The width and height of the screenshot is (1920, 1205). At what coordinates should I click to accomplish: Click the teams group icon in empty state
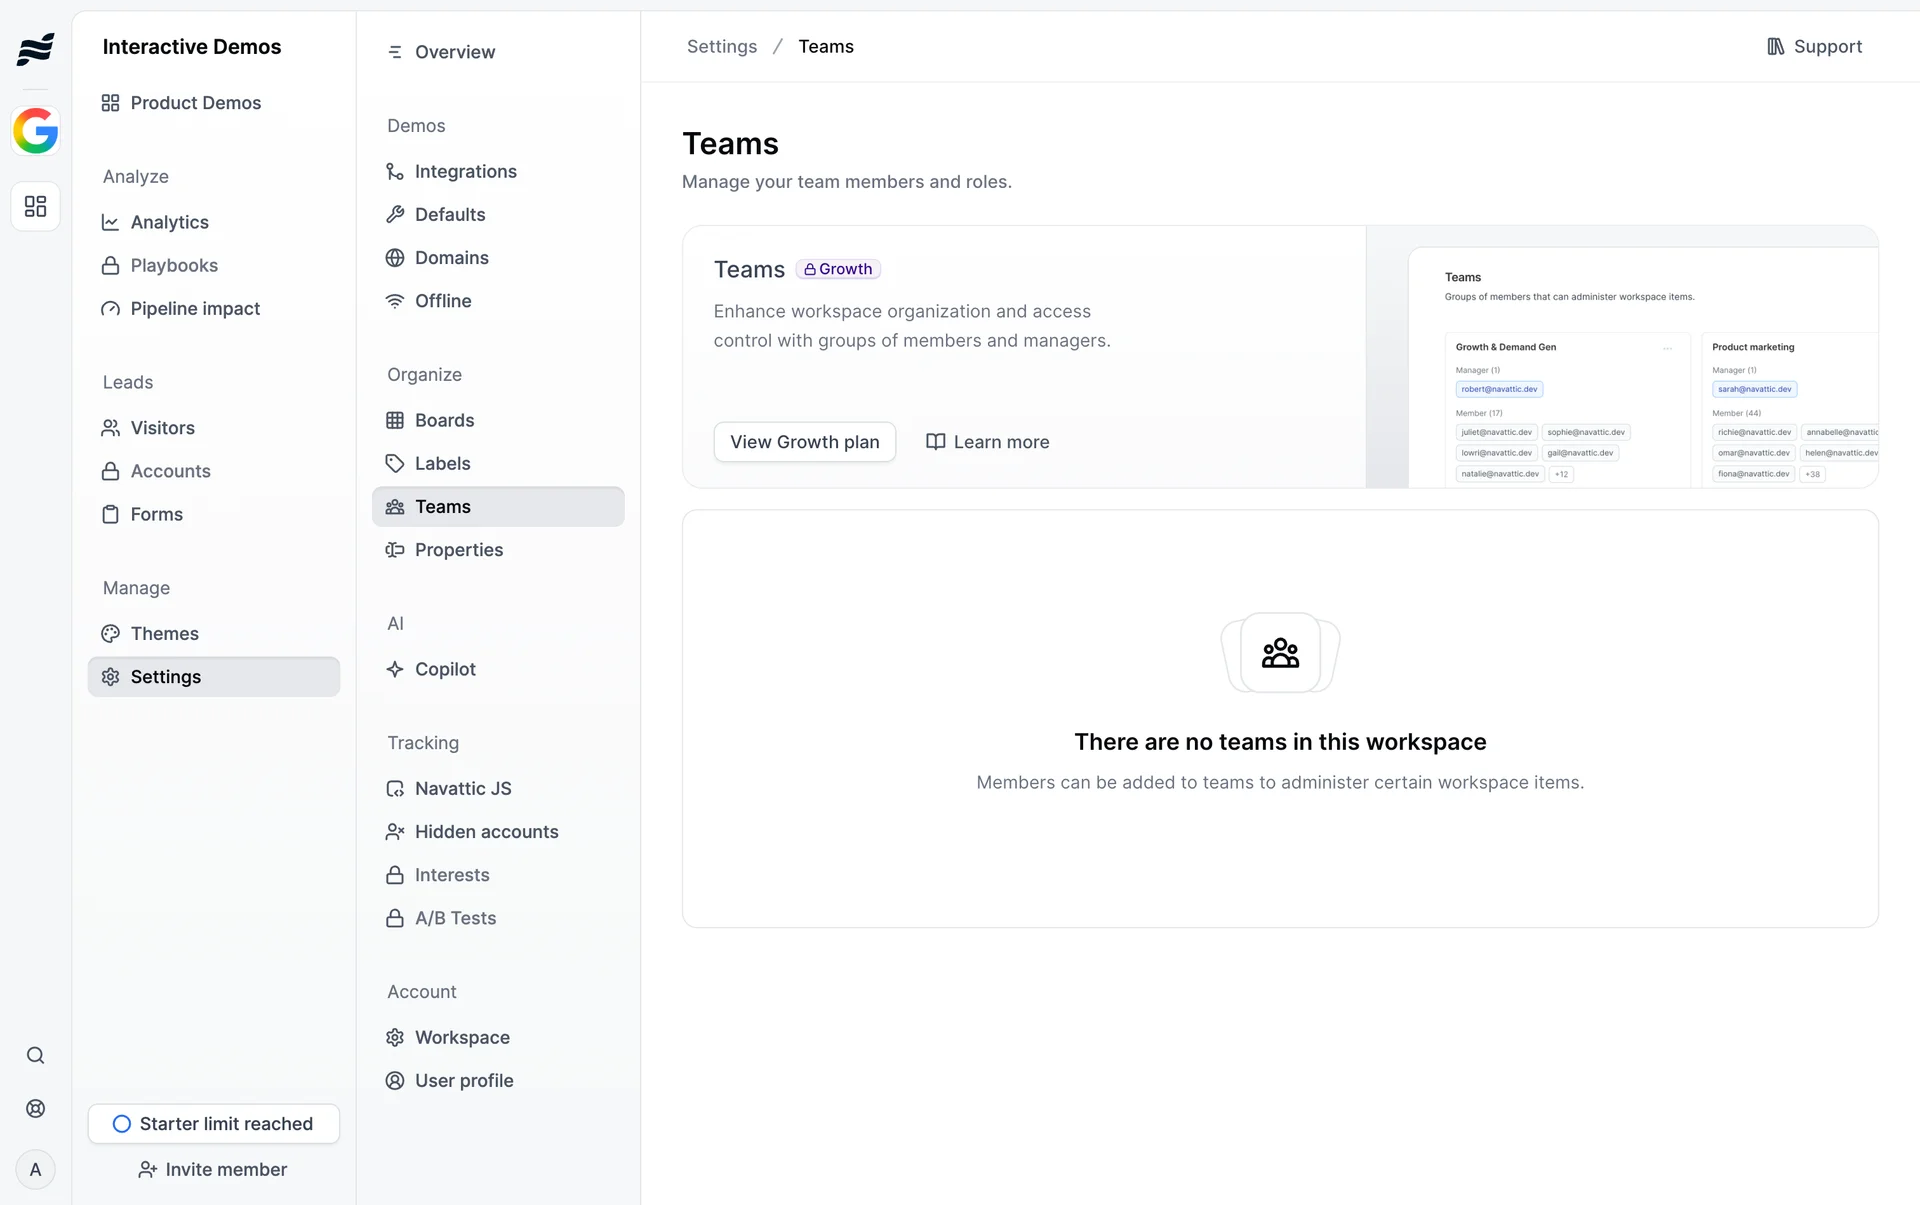pos(1280,653)
